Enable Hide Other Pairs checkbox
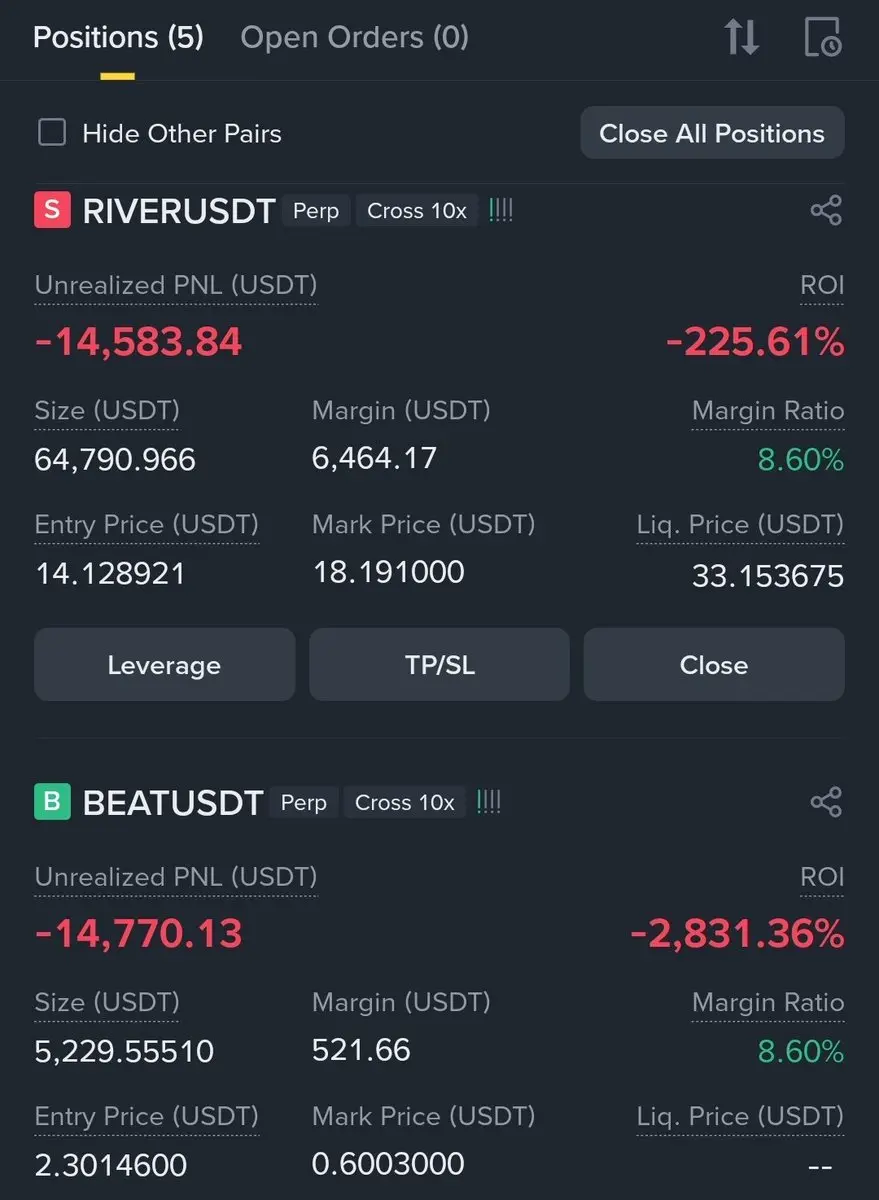The height and width of the screenshot is (1200, 879). click(52, 133)
